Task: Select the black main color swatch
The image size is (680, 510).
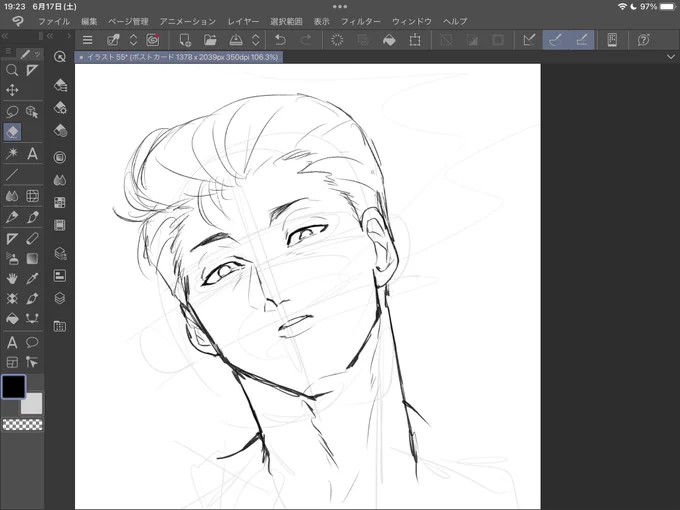Action: point(14,386)
